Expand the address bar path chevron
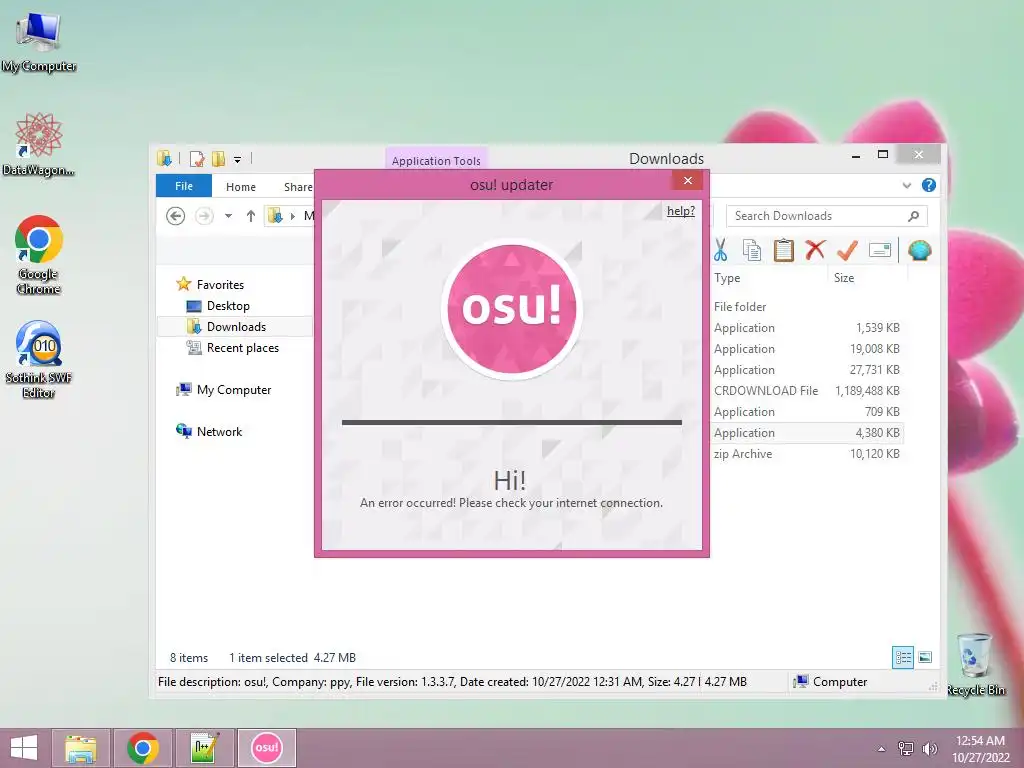The width and height of the screenshot is (1024, 768). point(293,216)
